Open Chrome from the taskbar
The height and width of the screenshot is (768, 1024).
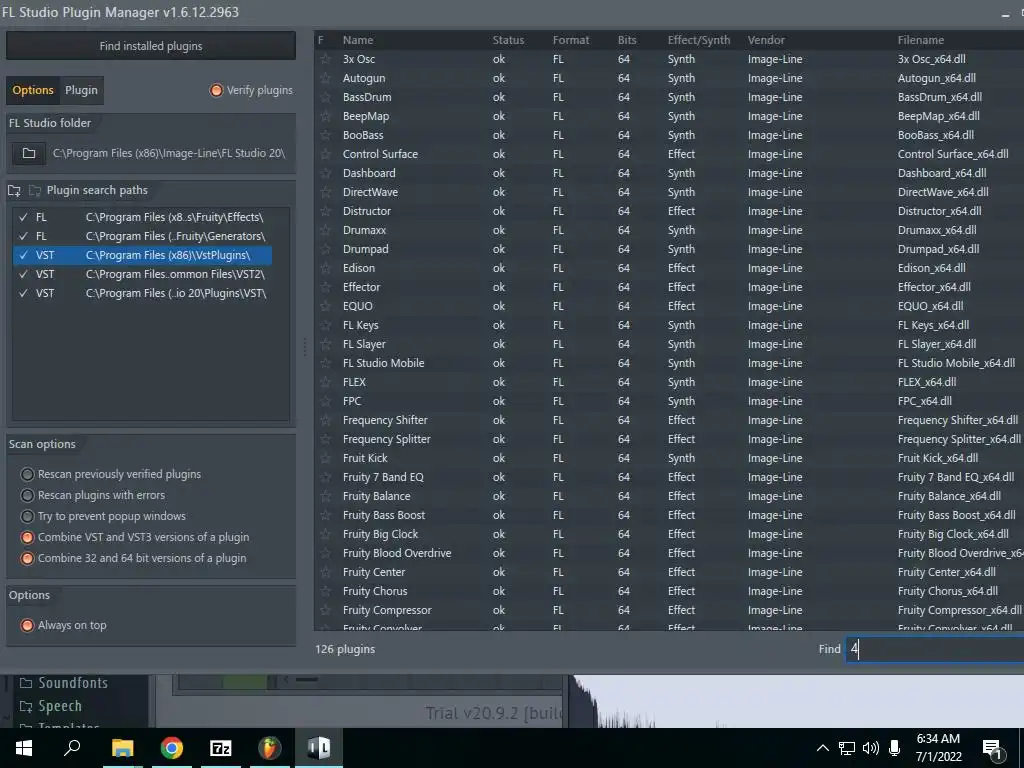(x=172, y=748)
